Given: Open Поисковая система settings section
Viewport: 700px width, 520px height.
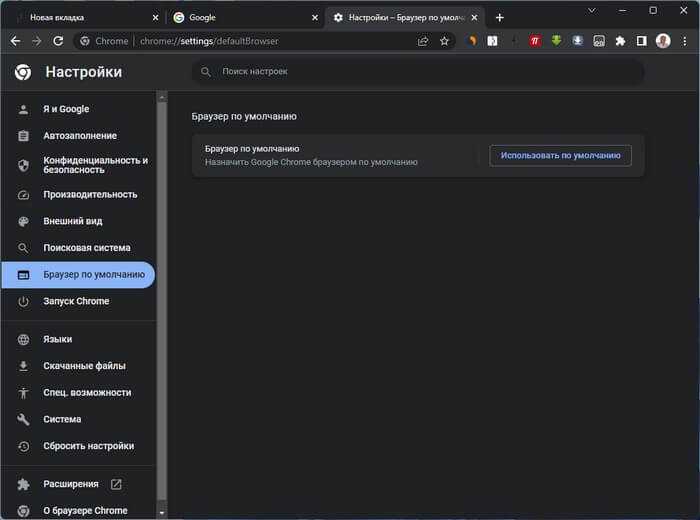Looking at the screenshot, I should click(78, 248).
